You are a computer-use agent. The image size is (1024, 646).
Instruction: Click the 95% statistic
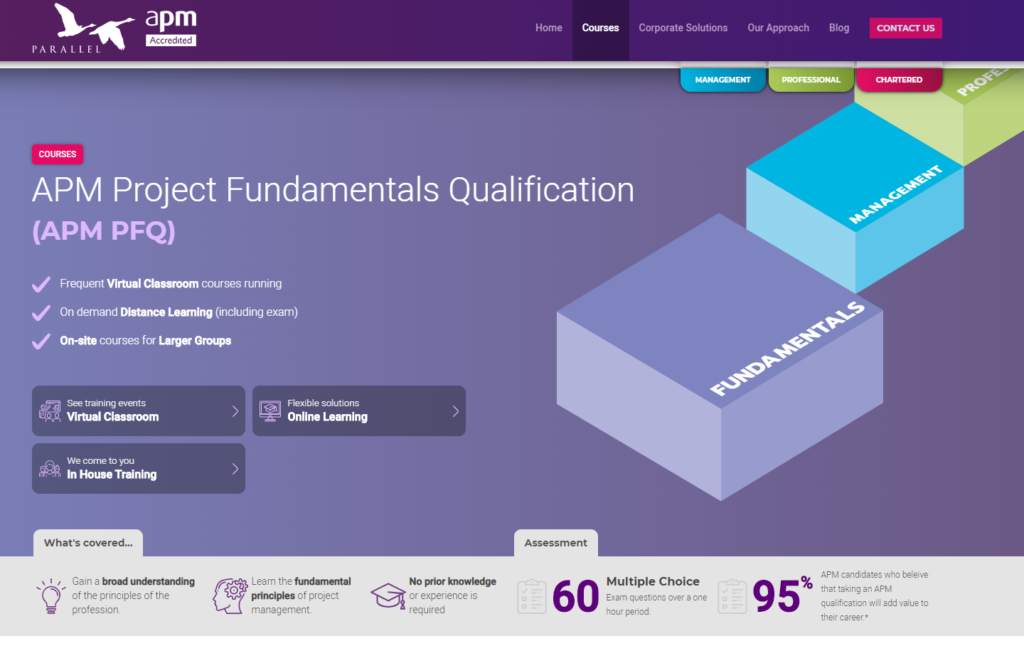[782, 594]
